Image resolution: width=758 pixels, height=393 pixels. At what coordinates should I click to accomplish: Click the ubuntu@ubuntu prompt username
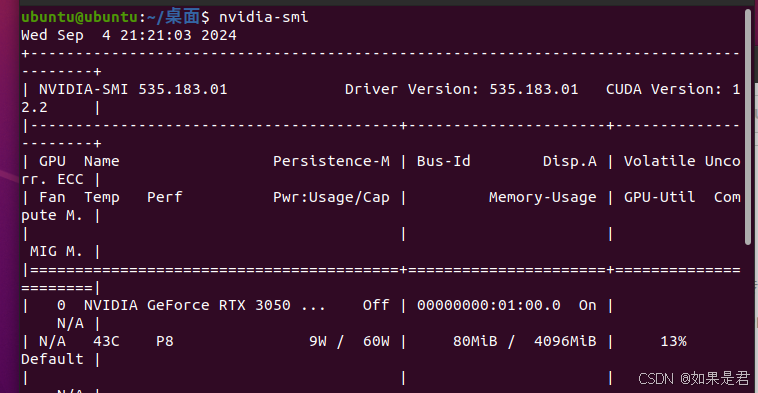point(79,17)
